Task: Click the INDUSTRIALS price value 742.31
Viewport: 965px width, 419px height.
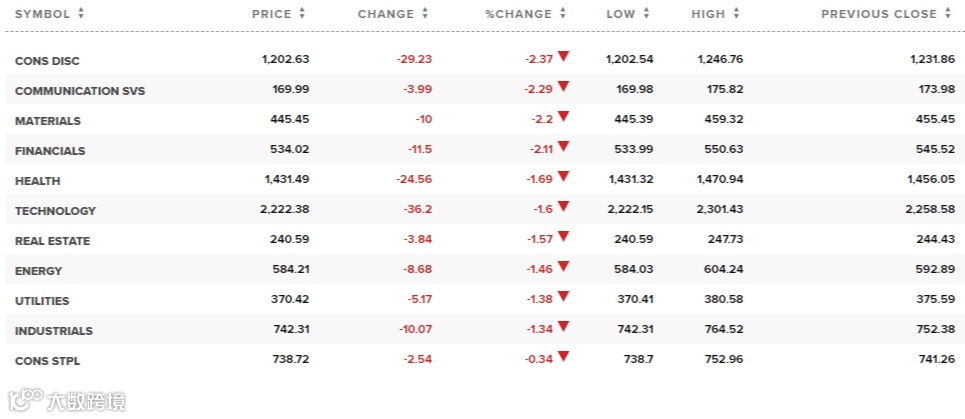Action: point(290,330)
